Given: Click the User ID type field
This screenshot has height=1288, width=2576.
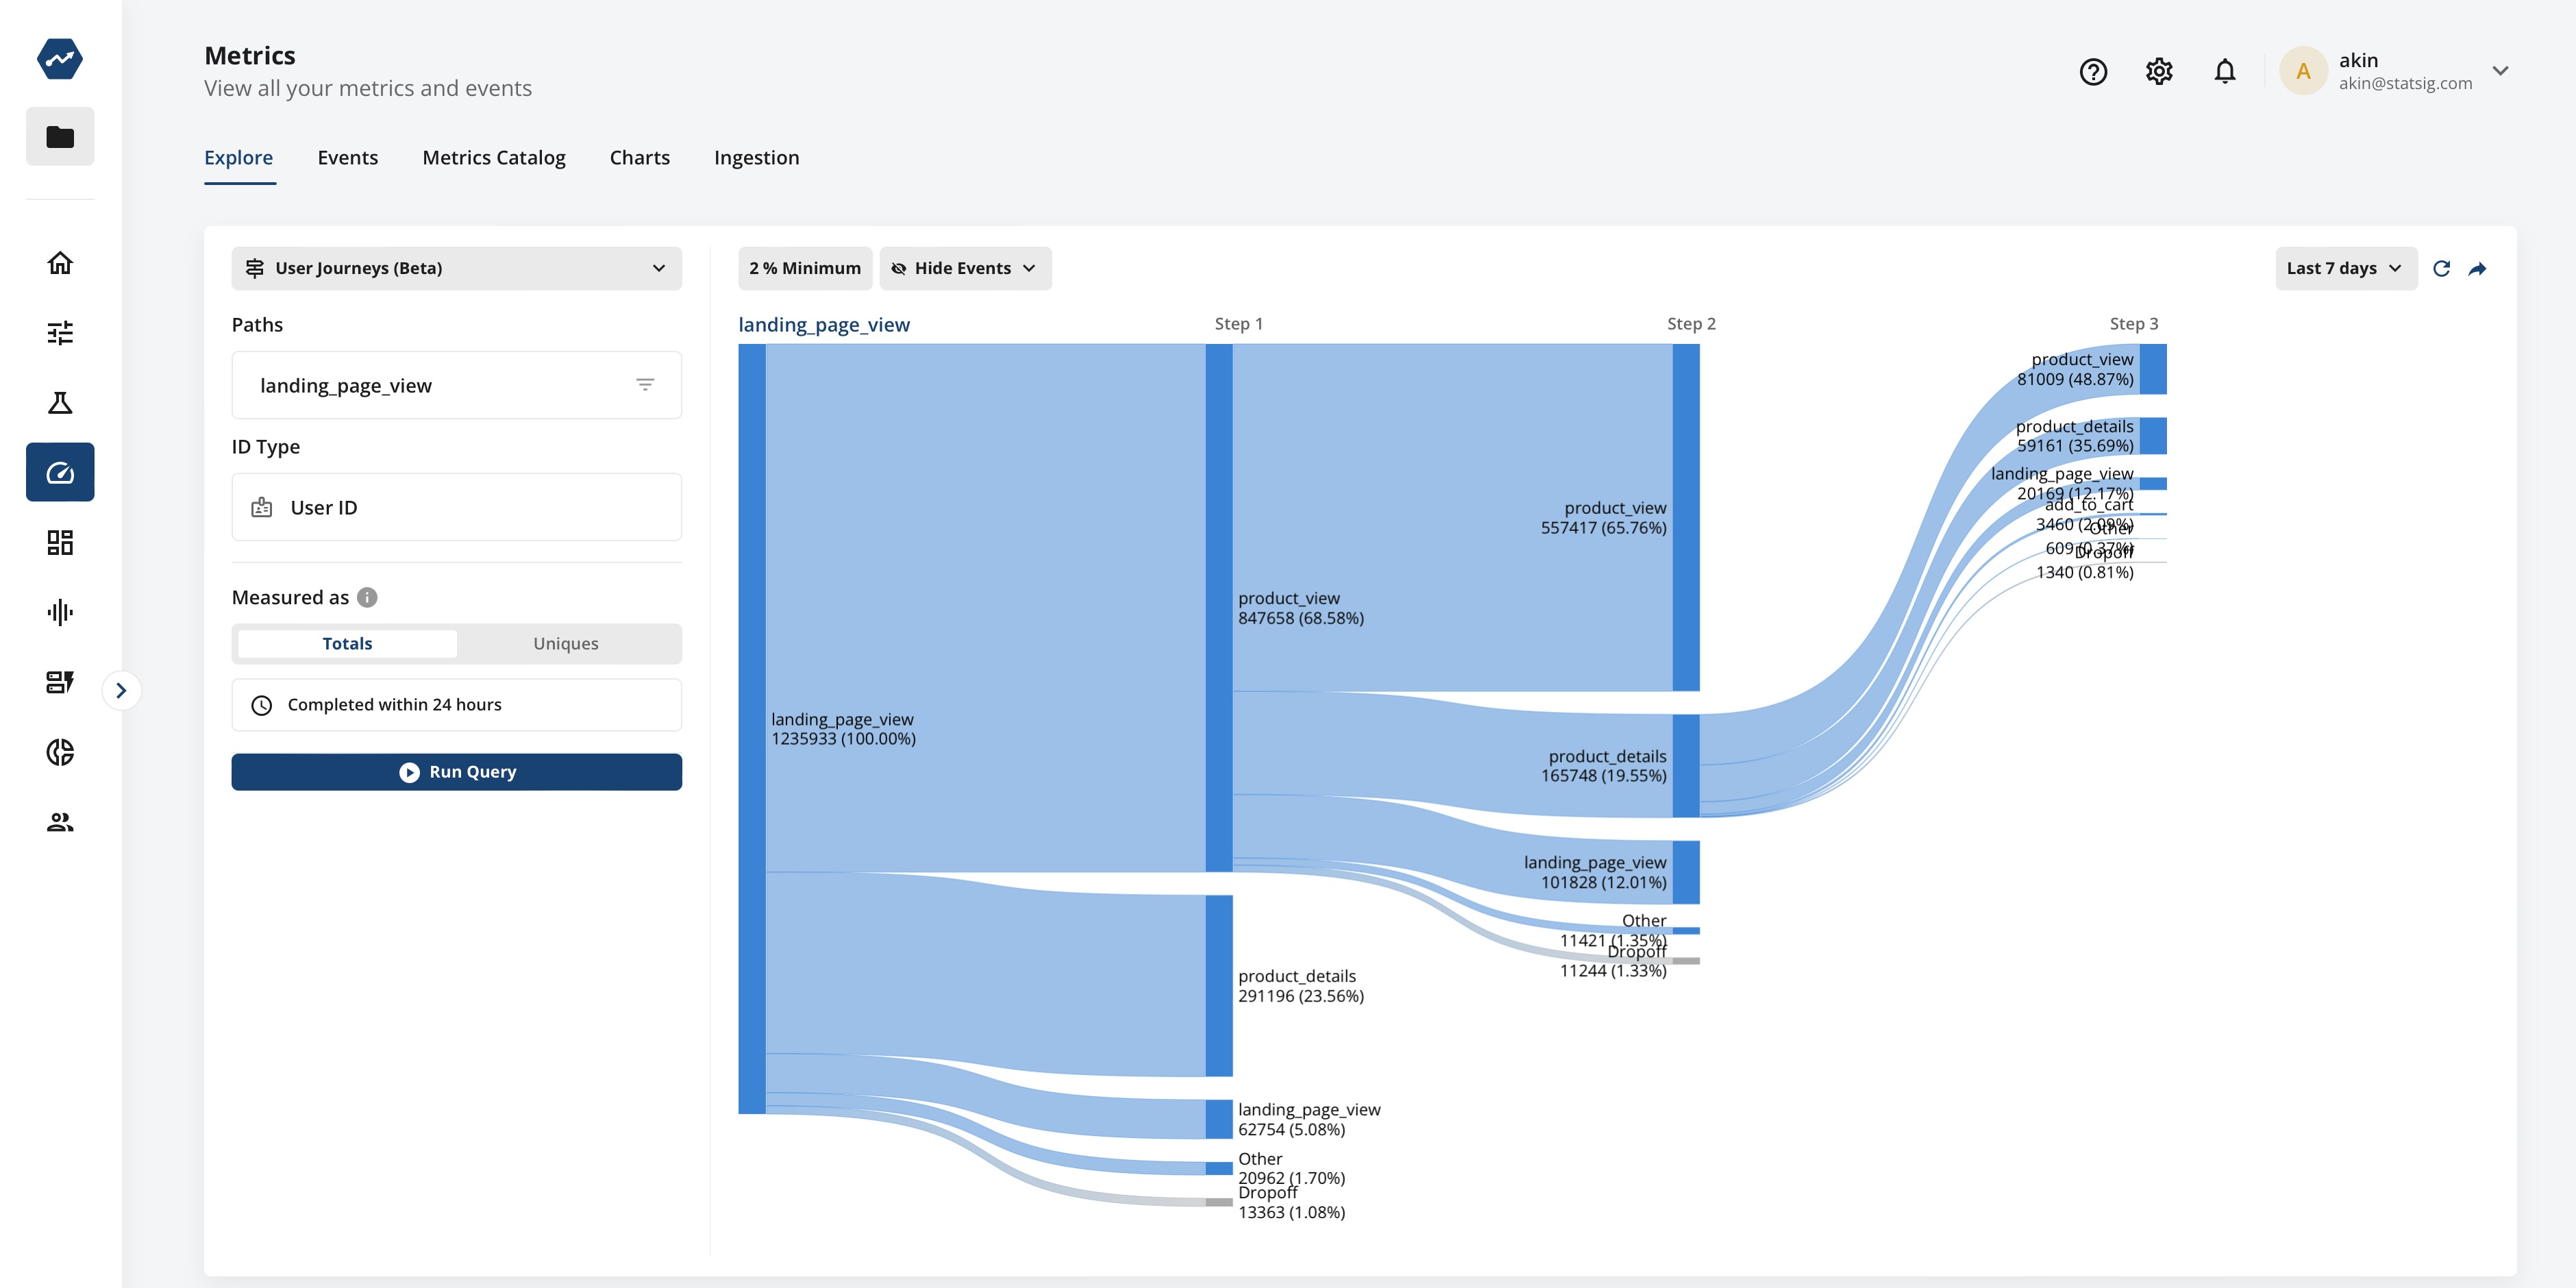Looking at the screenshot, I should (456, 507).
